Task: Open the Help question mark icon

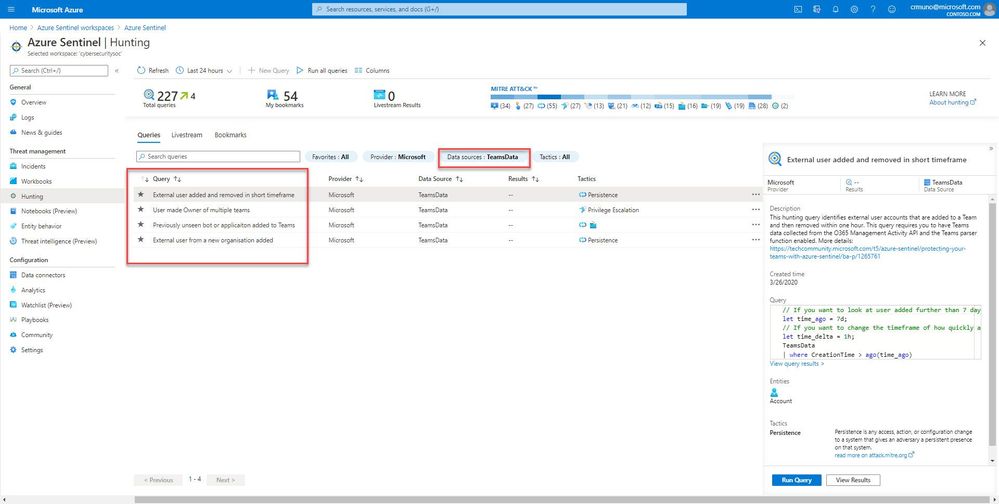Action: pyautogui.click(x=873, y=10)
